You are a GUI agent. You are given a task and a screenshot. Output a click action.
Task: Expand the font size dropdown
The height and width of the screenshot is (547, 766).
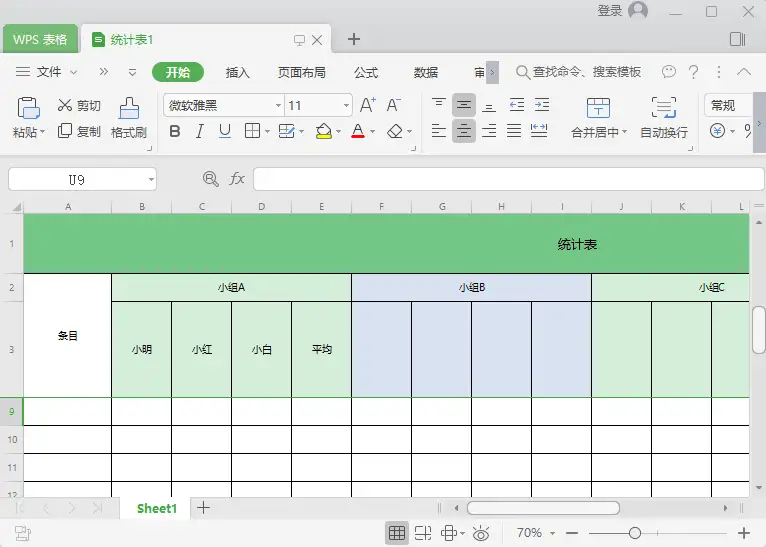[346, 105]
